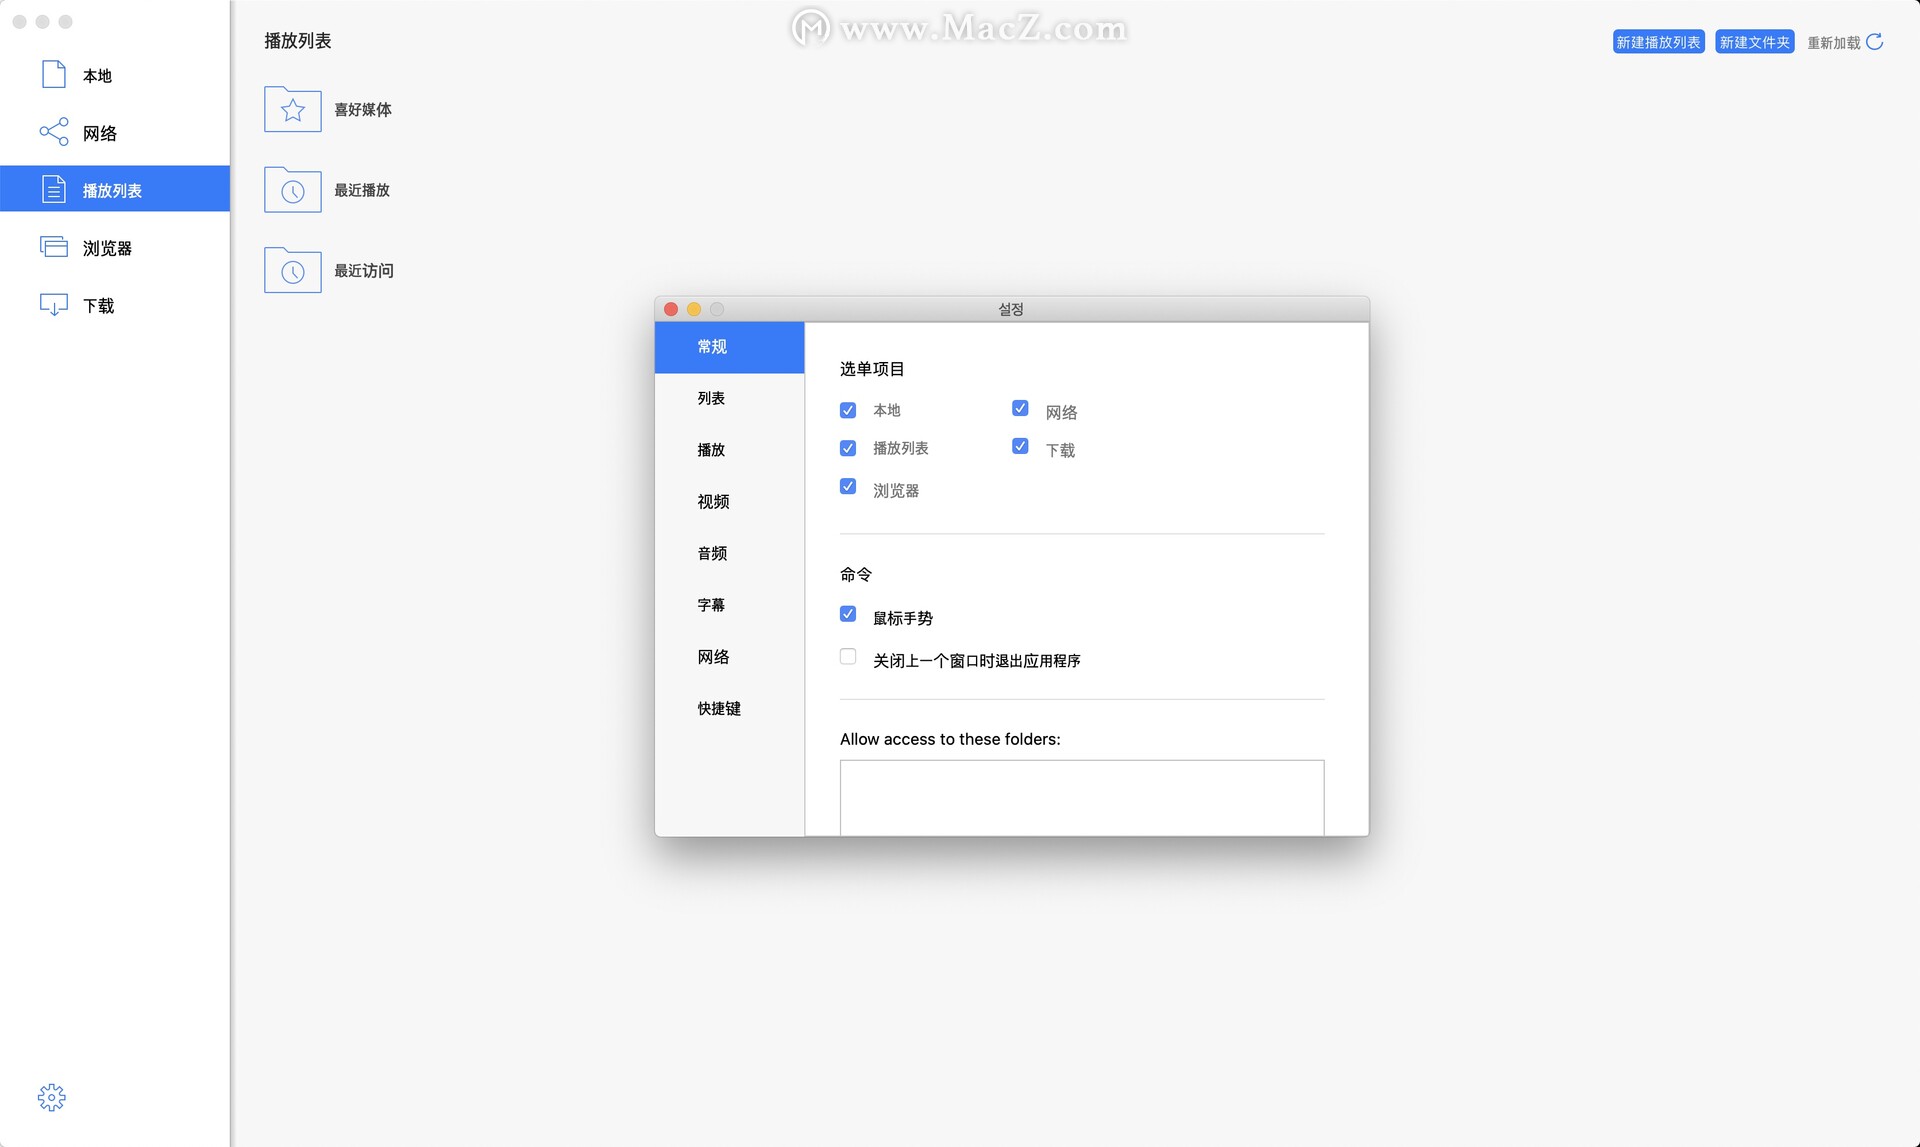Open the 喜好媒体 star folder
The height and width of the screenshot is (1147, 1920).
click(293, 110)
